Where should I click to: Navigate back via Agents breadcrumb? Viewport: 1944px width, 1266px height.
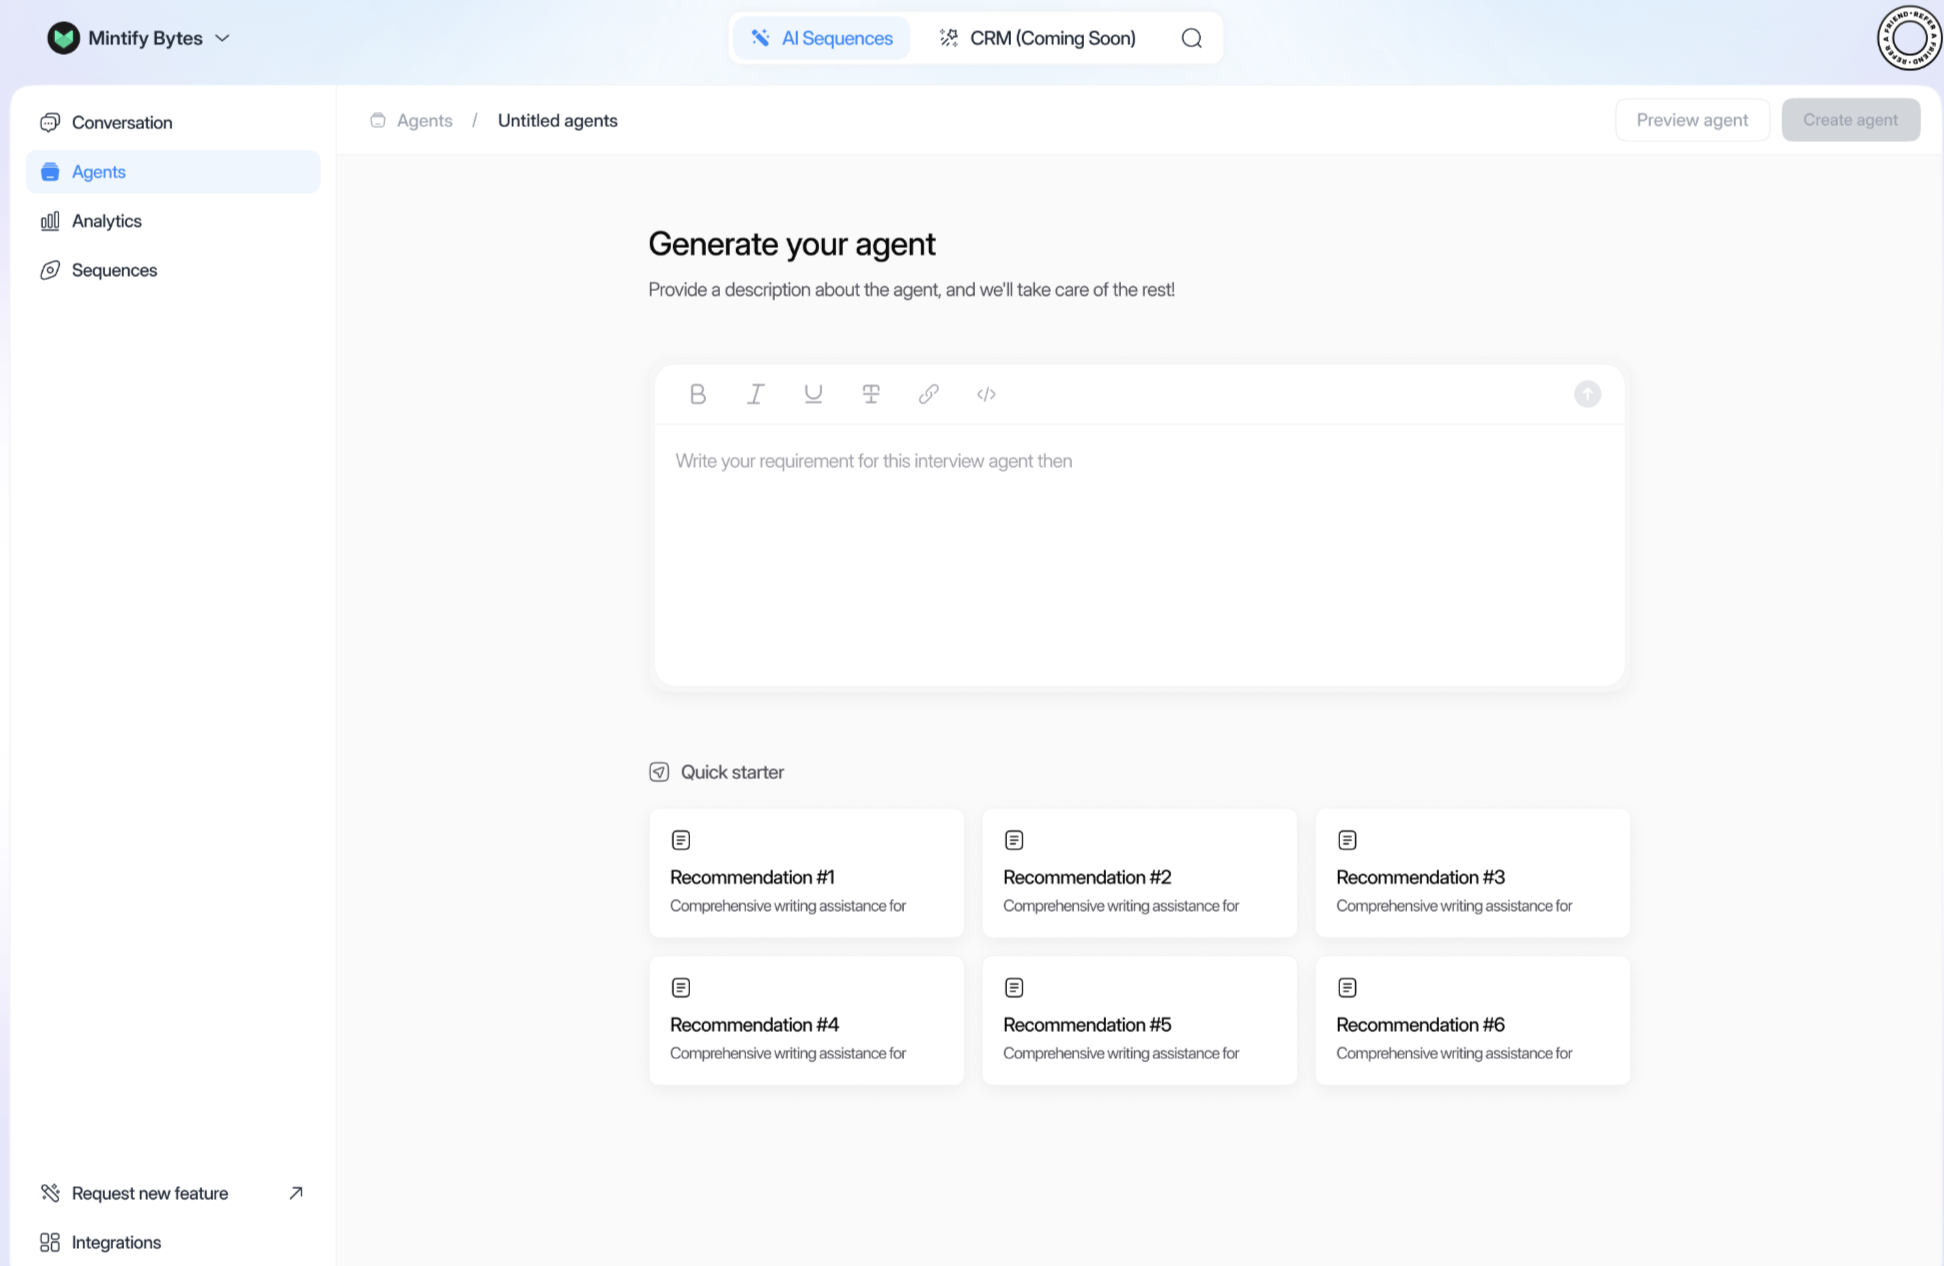tap(424, 120)
